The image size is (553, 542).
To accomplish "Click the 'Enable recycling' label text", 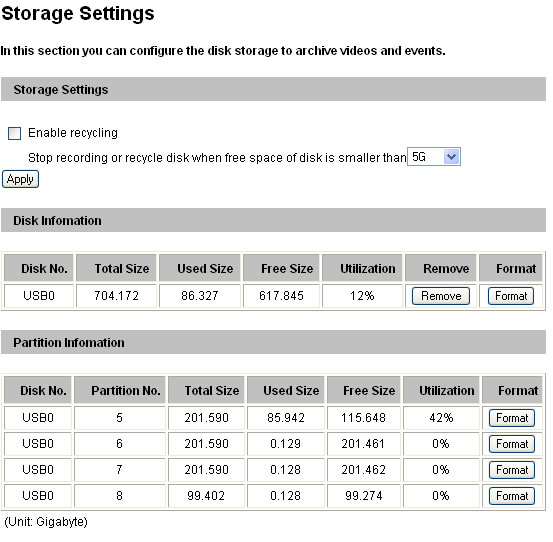I will [73, 133].
